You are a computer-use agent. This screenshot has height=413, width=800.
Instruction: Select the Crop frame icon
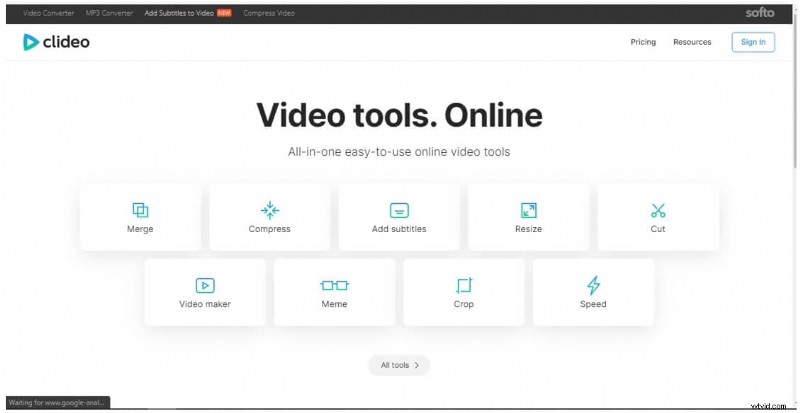pos(464,285)
